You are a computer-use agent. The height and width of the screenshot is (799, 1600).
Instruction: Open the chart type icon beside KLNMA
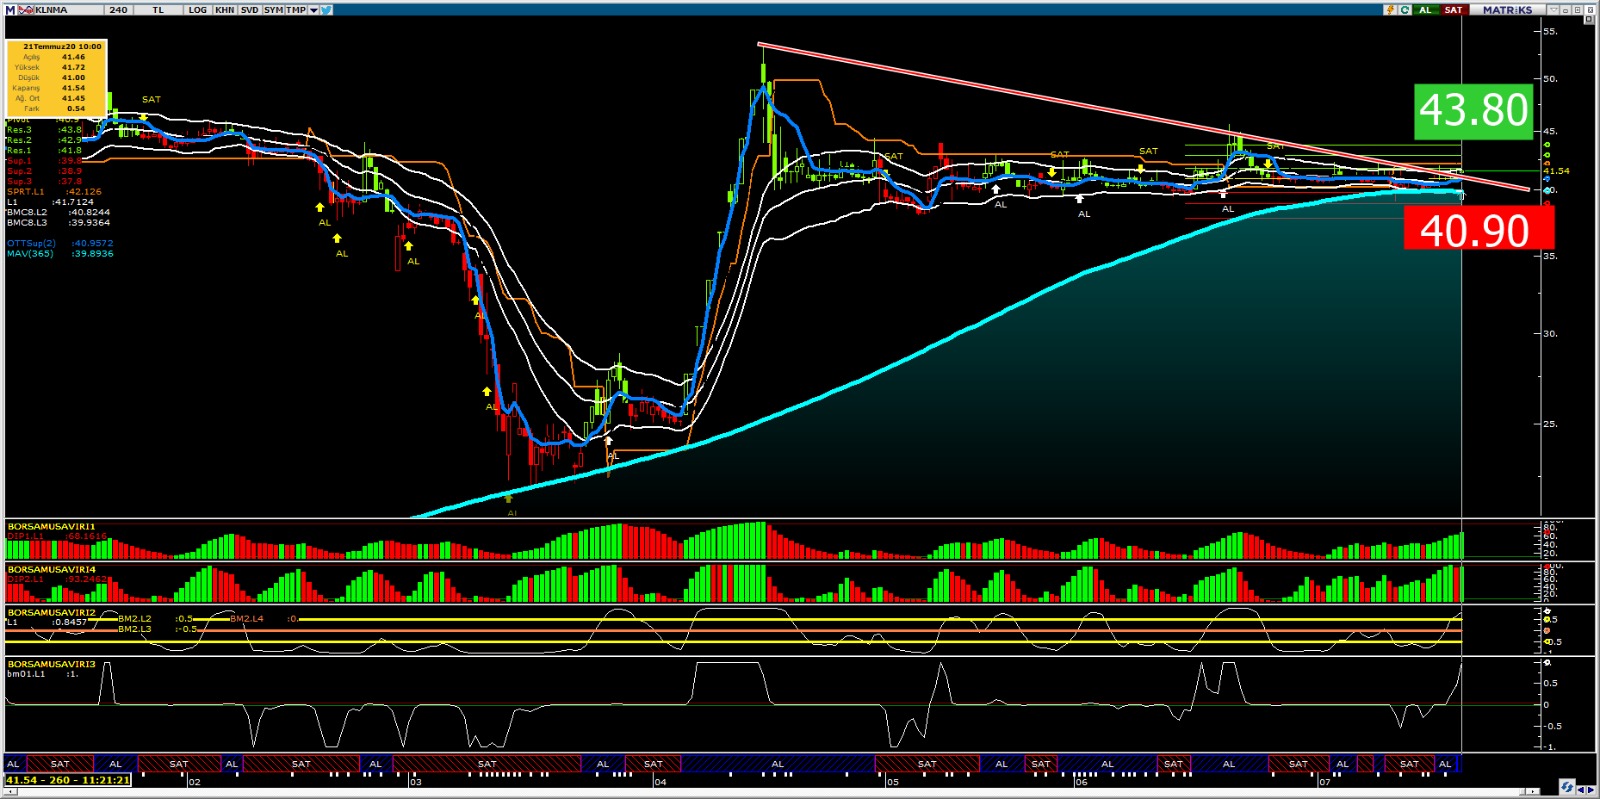pos(25,9)
